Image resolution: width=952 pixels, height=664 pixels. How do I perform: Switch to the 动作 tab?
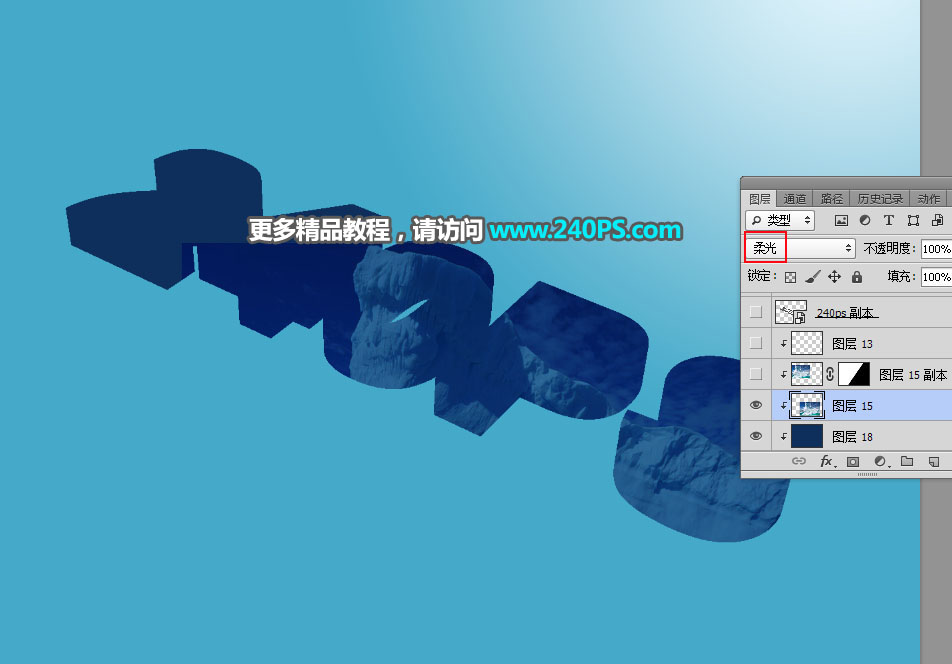928,199
